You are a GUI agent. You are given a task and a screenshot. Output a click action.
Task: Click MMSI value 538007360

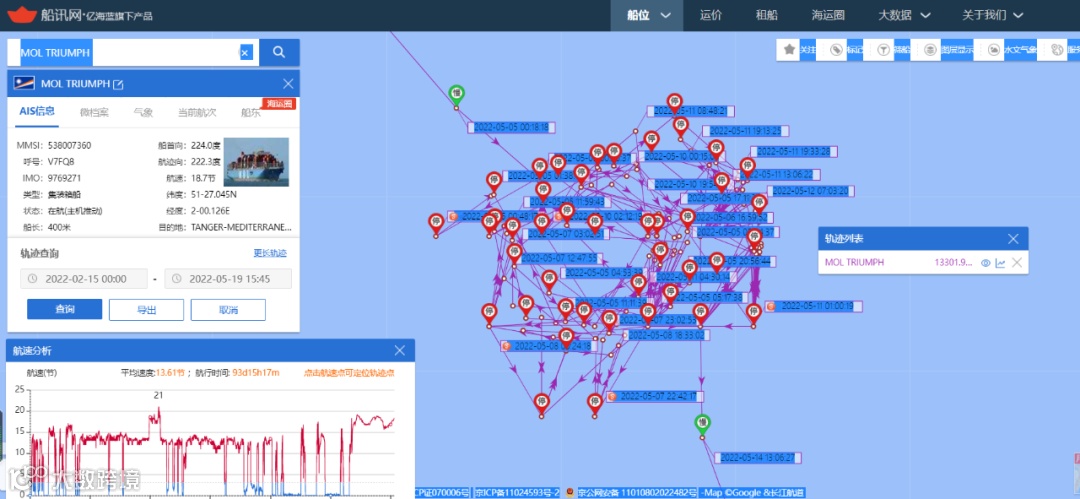pyautogui.click(x=70, y=145)
